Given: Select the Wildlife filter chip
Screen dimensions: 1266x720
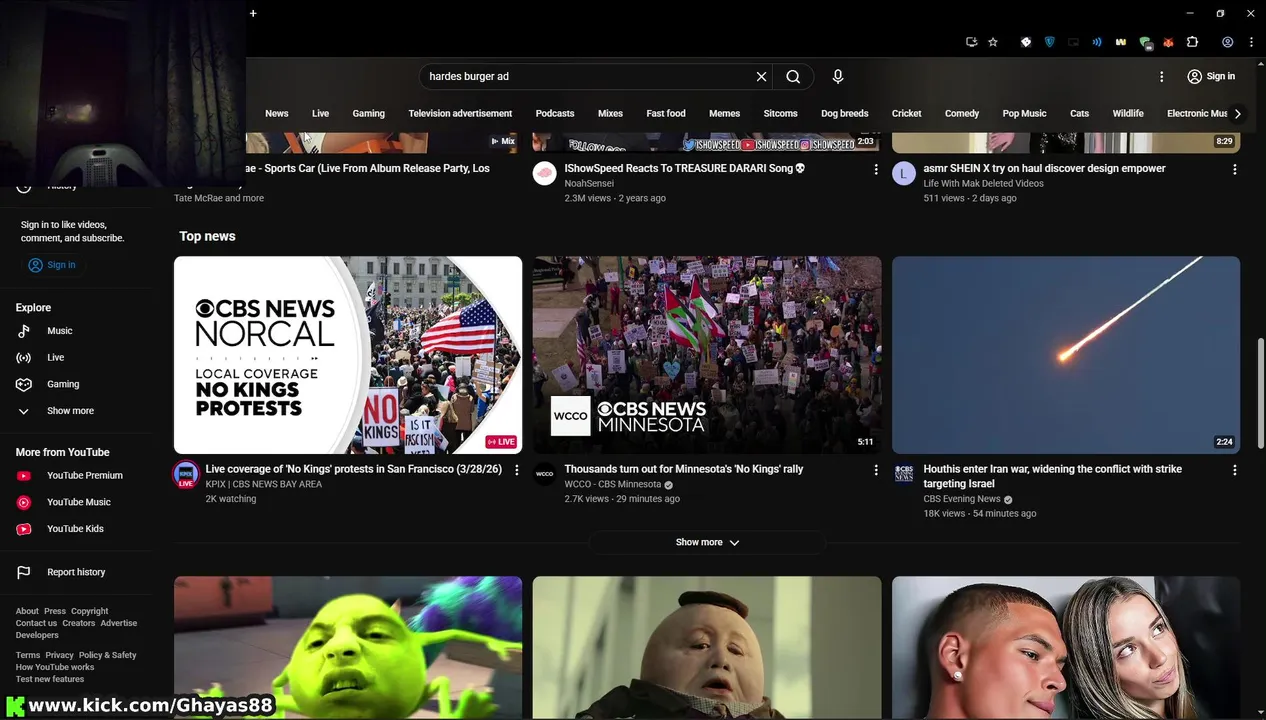Looking at the screenshot, I should point(1128,113).
